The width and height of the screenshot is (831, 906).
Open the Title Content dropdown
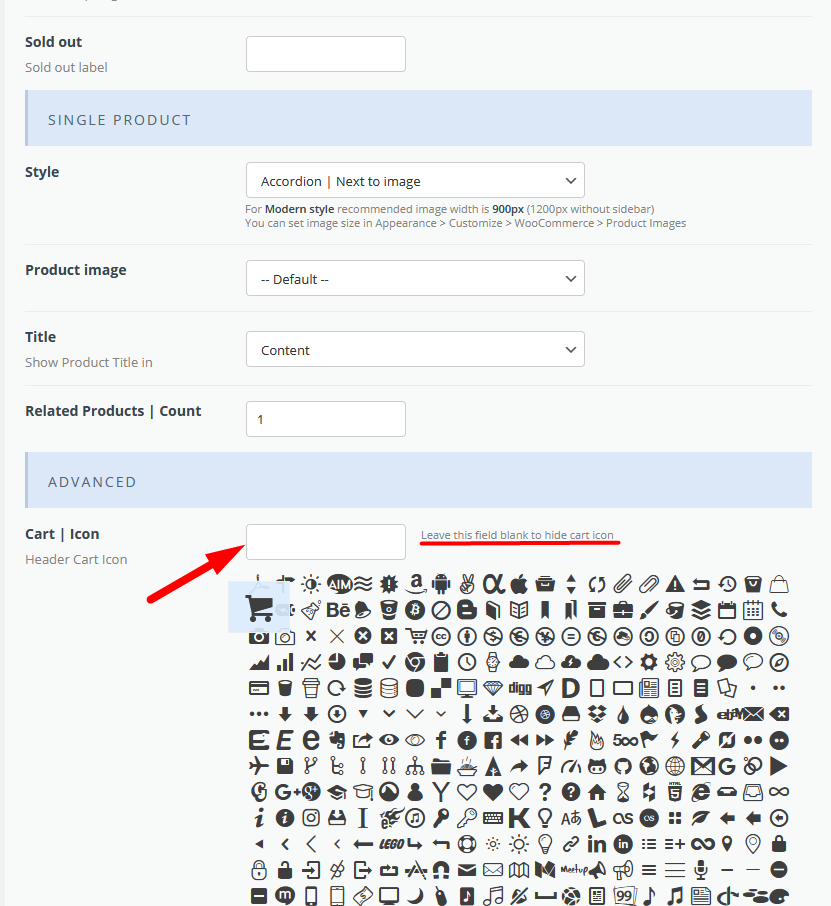point(415,349)
